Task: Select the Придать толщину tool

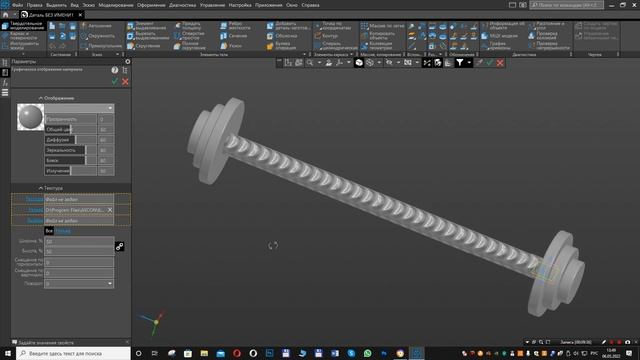Action: (x=188, y=26)
